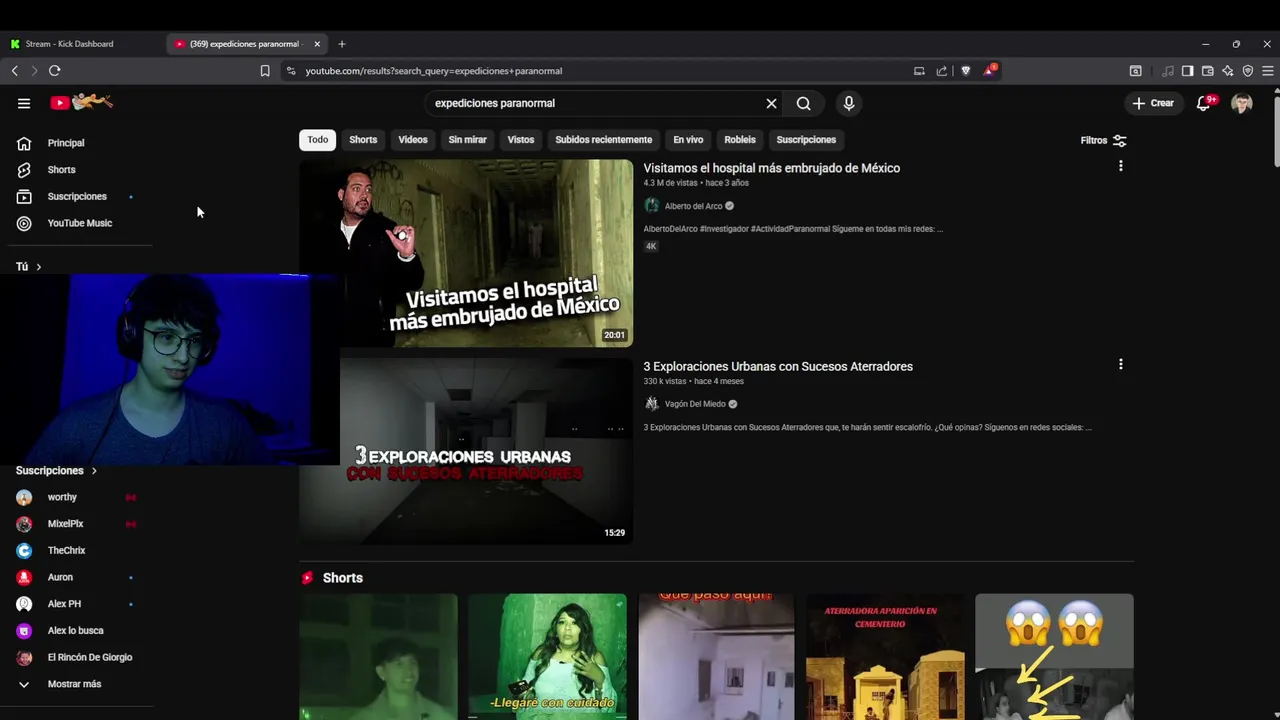Start voice search with microphone
1280x720 pixels.
pos(849,103)
